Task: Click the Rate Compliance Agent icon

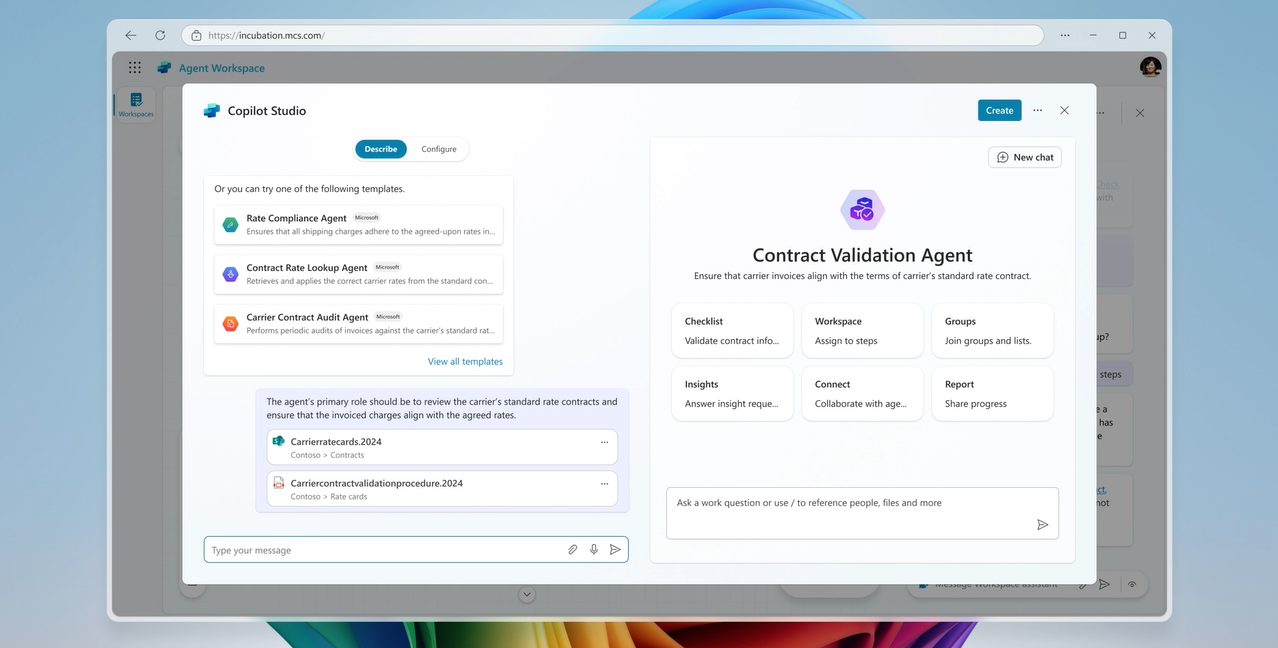Action: (x=230, y=224)
